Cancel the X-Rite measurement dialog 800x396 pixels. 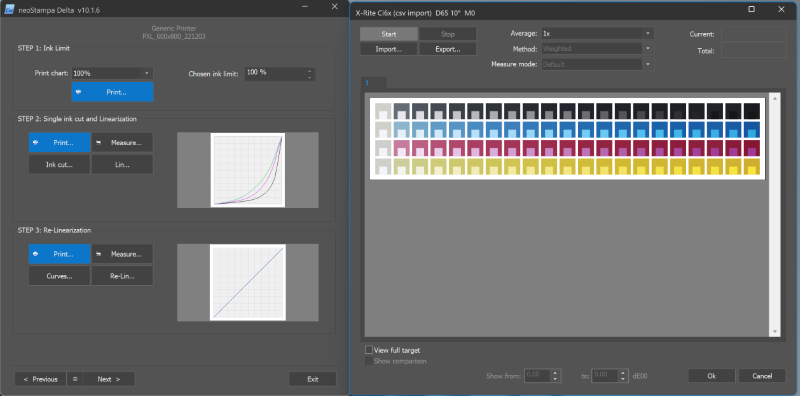pos(762,376)
